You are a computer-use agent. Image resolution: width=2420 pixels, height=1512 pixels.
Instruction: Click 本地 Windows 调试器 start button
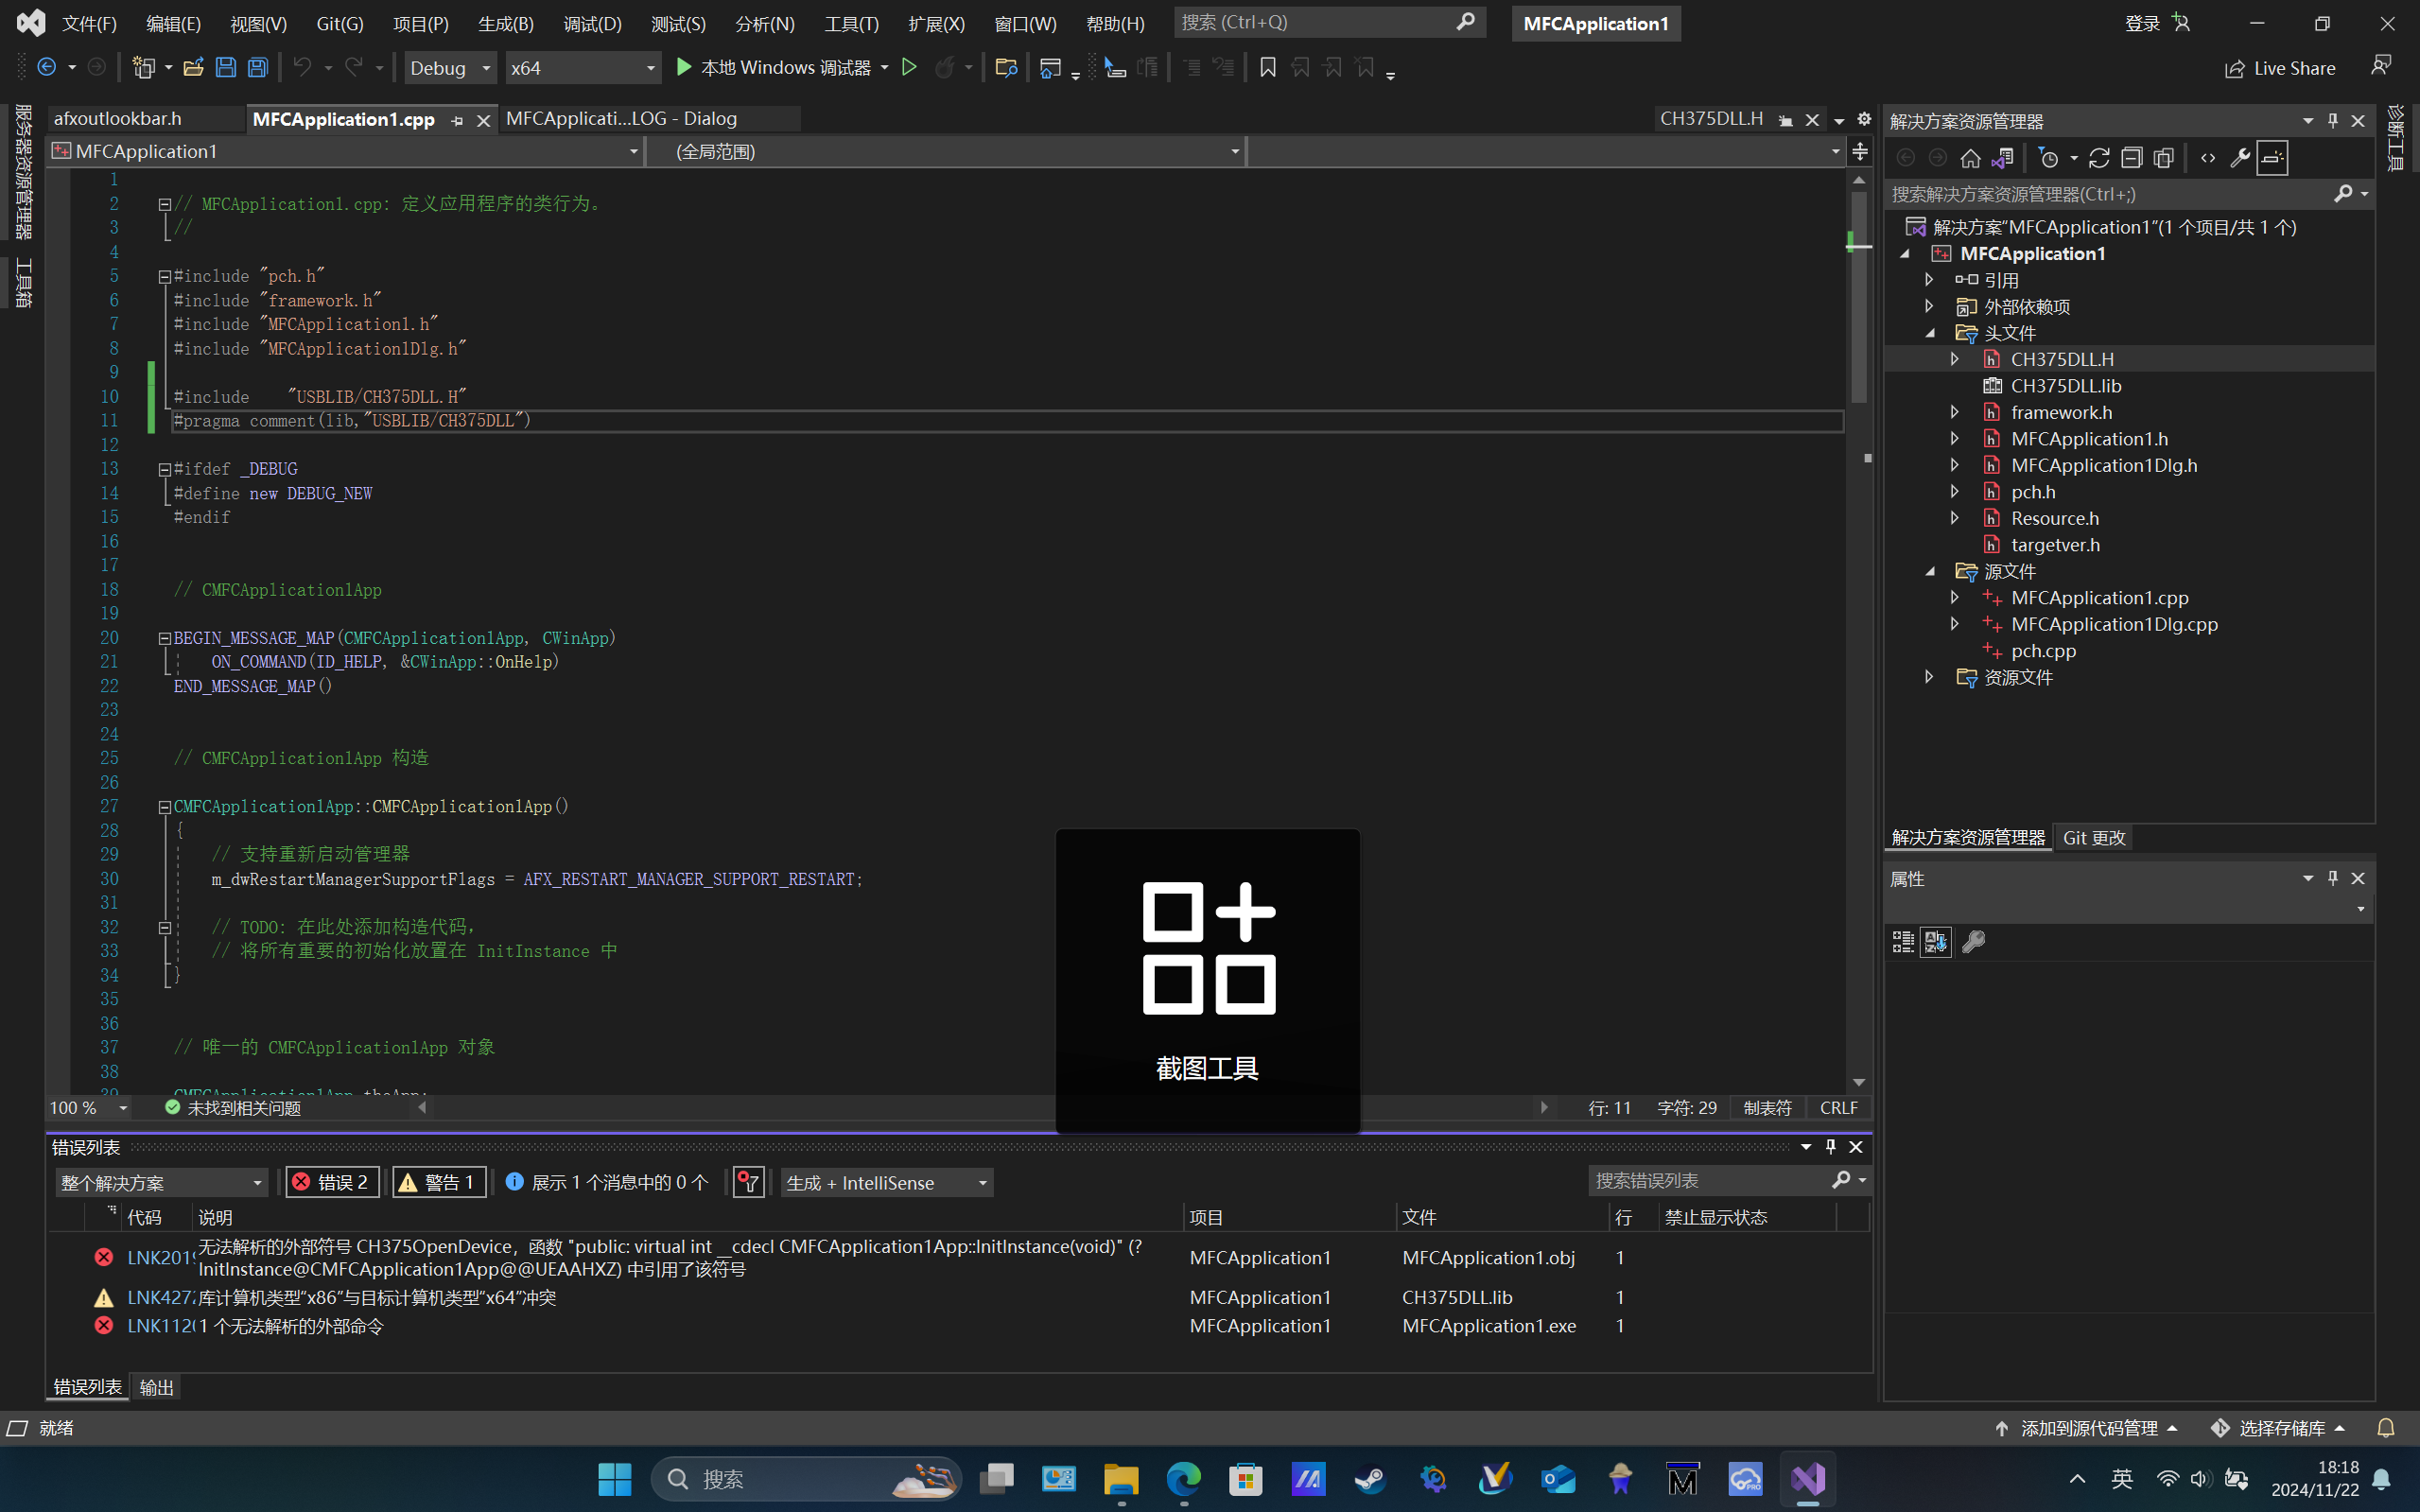(773, 67)
